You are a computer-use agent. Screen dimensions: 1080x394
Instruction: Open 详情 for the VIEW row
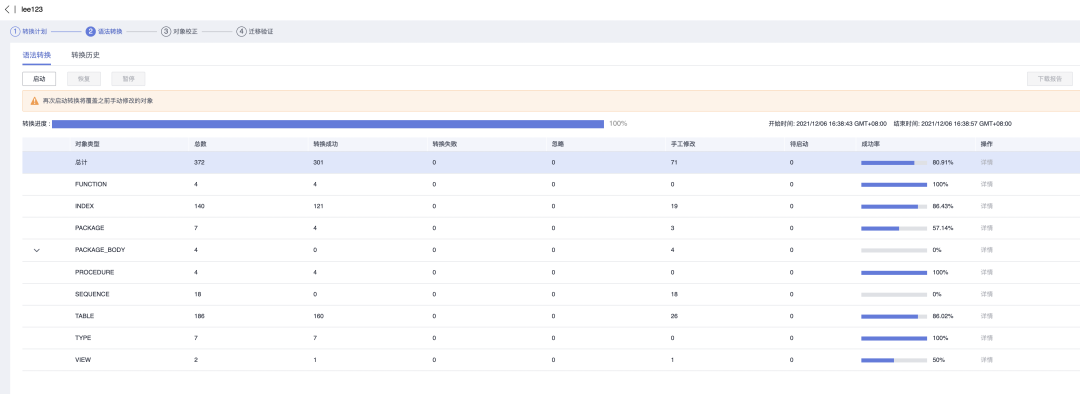point(986,360)
